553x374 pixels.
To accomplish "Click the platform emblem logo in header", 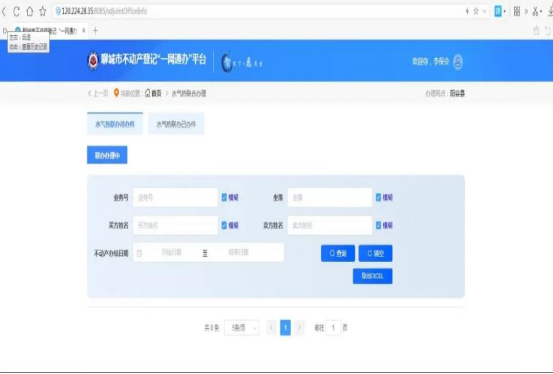I will (x=93, y=61).
